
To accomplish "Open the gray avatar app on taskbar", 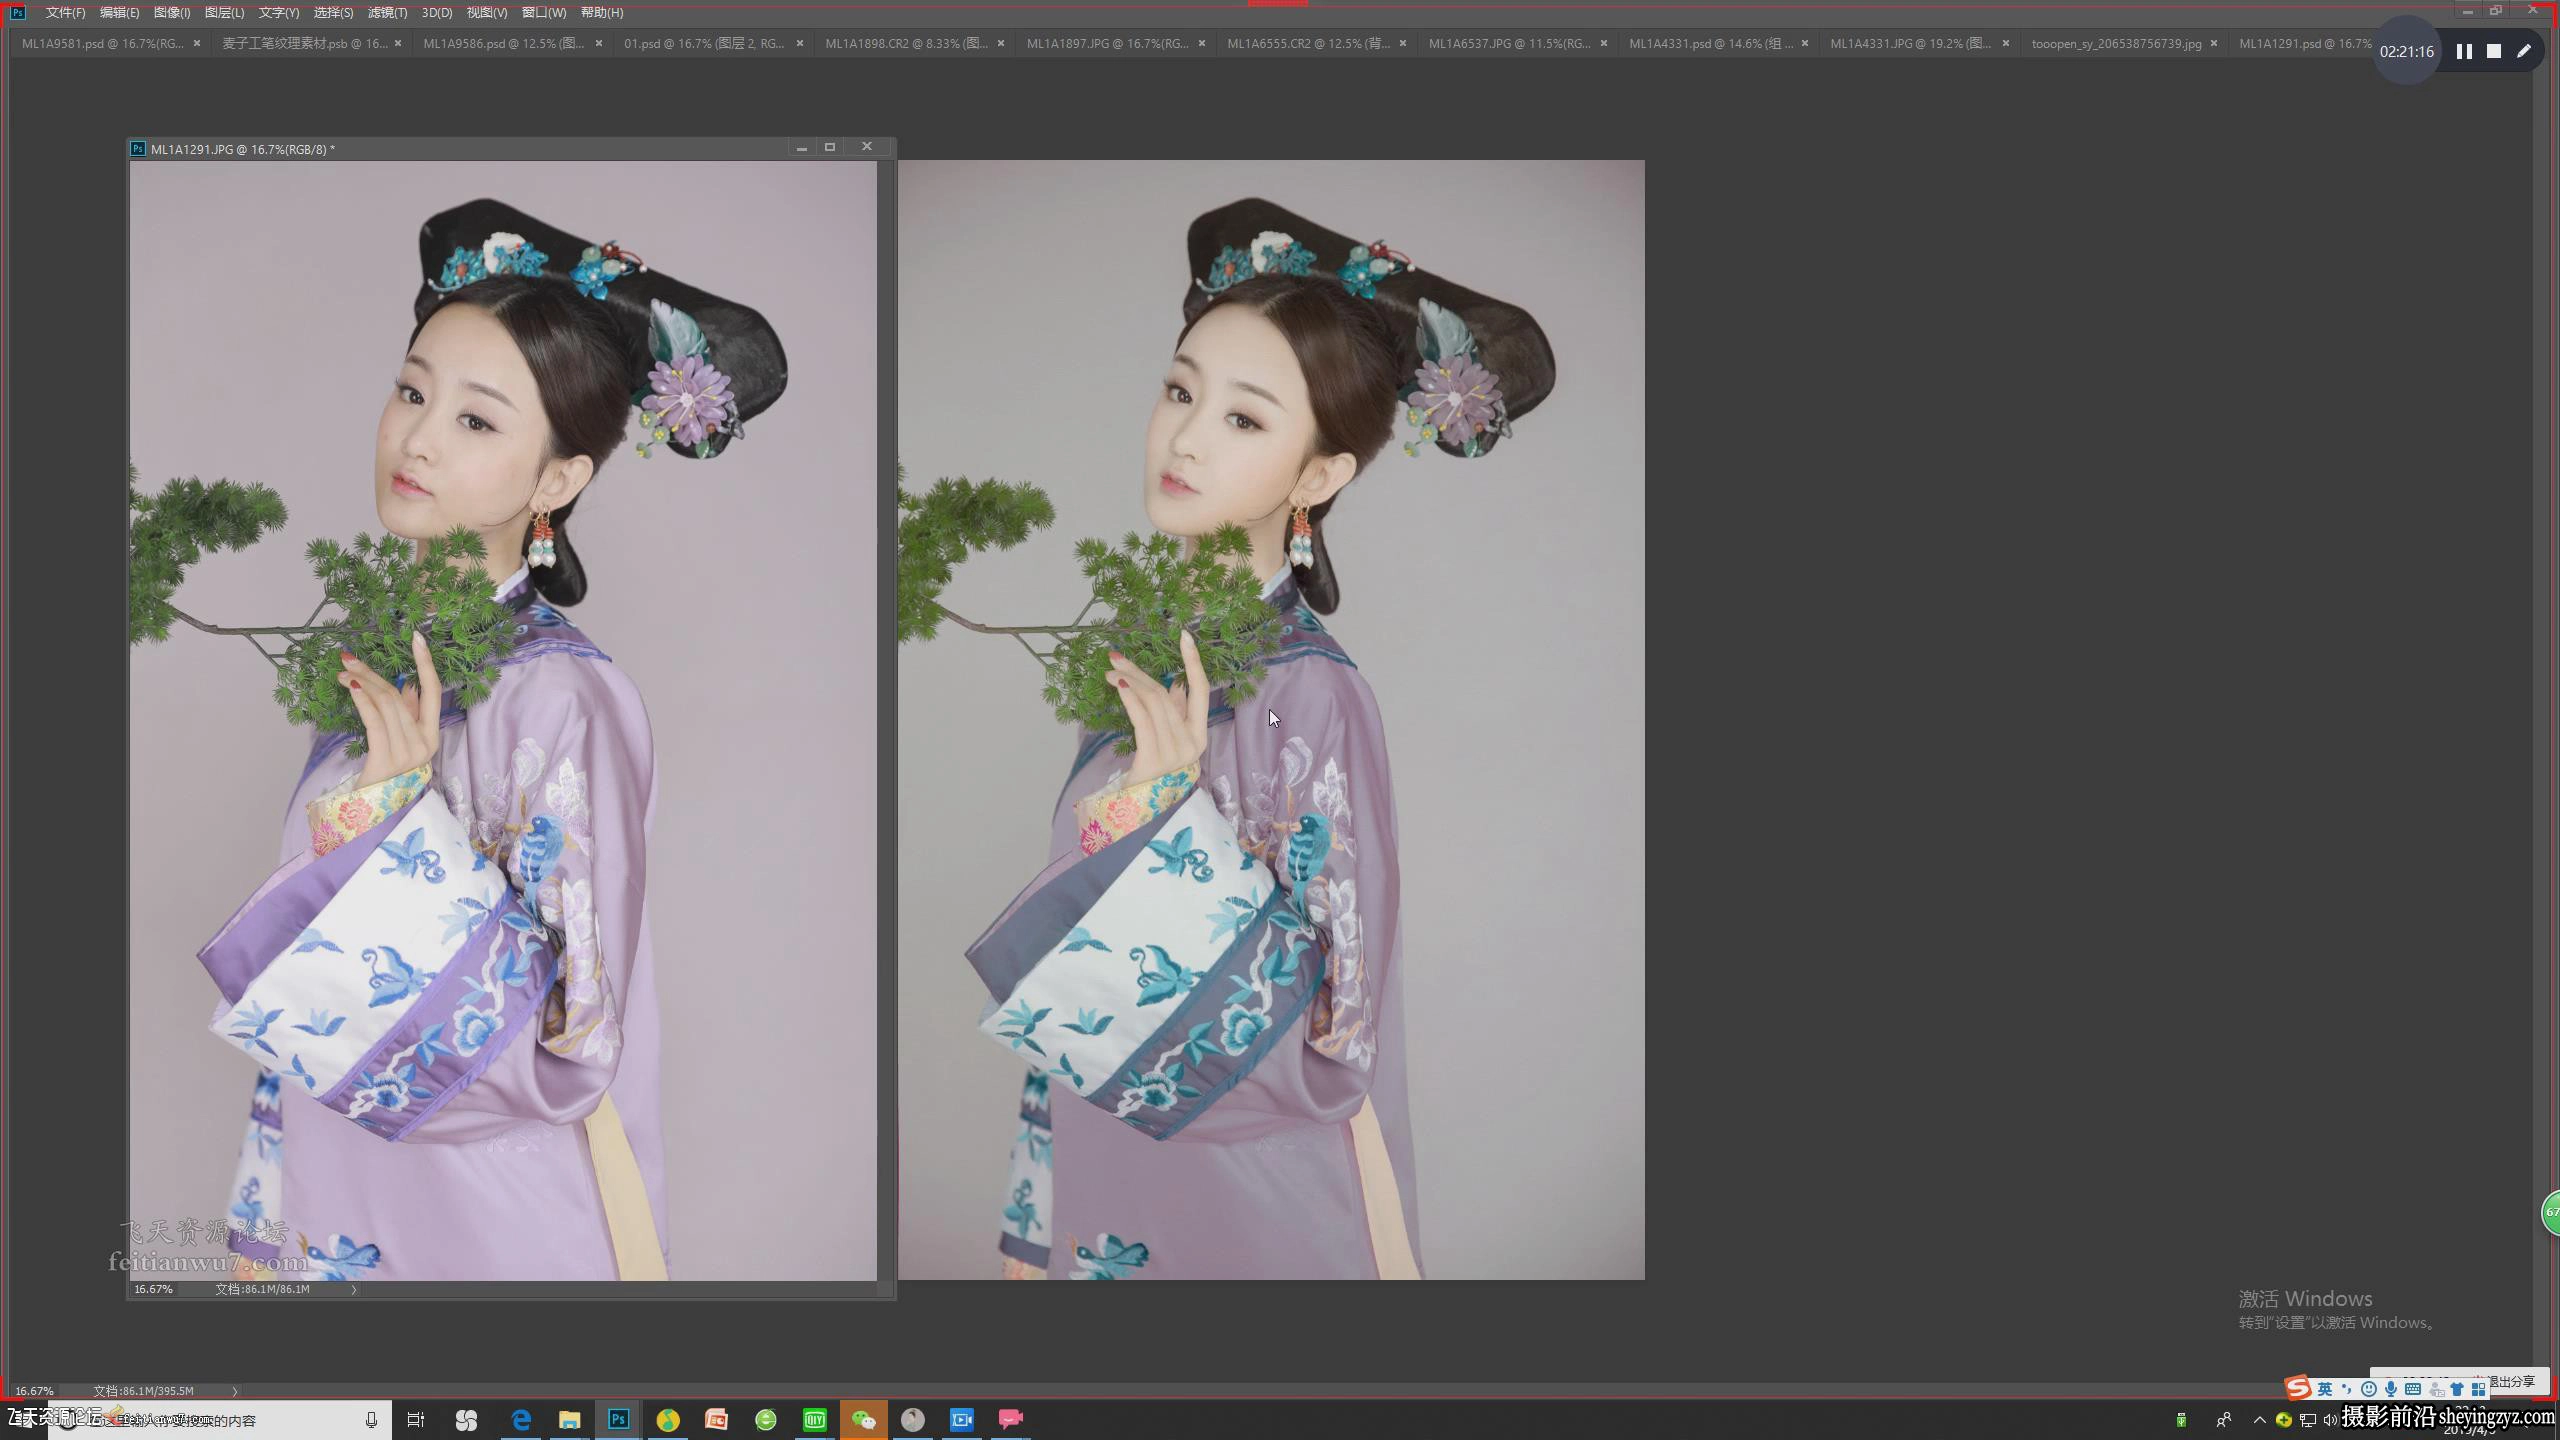I will point(913,1420).
